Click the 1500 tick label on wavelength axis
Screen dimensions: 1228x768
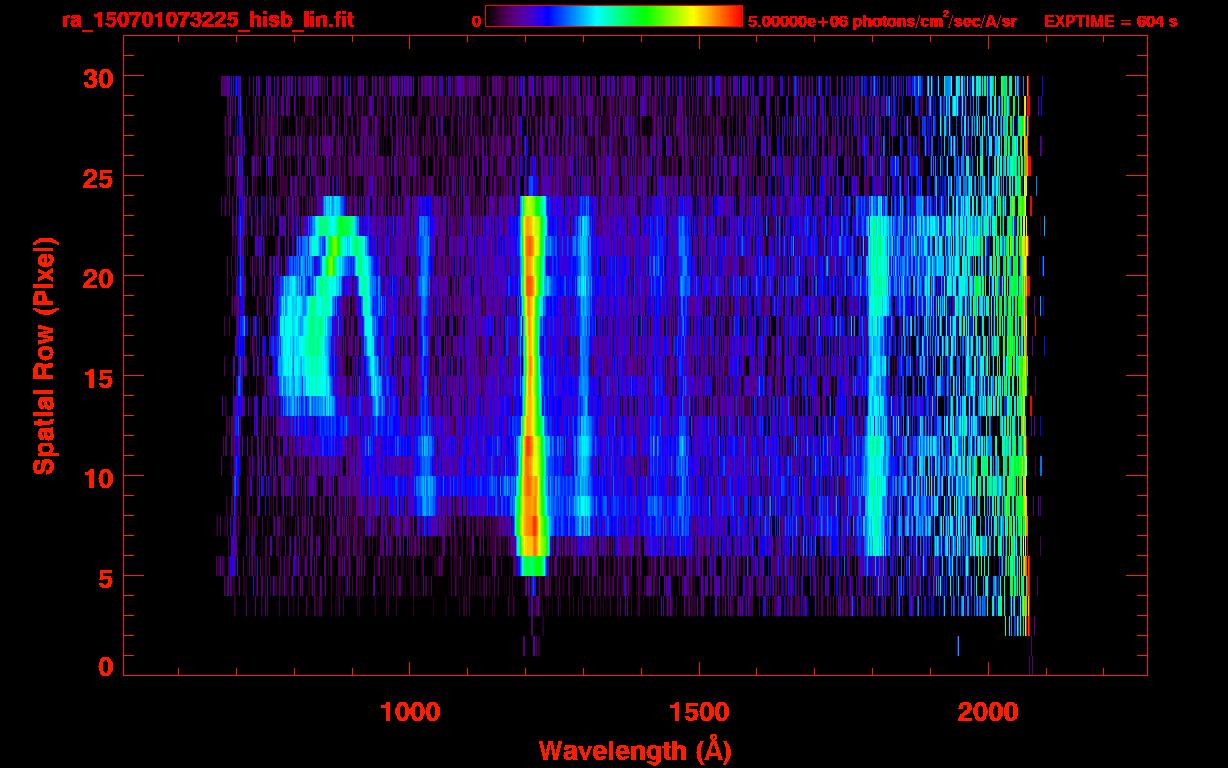(x=699, y=712)
